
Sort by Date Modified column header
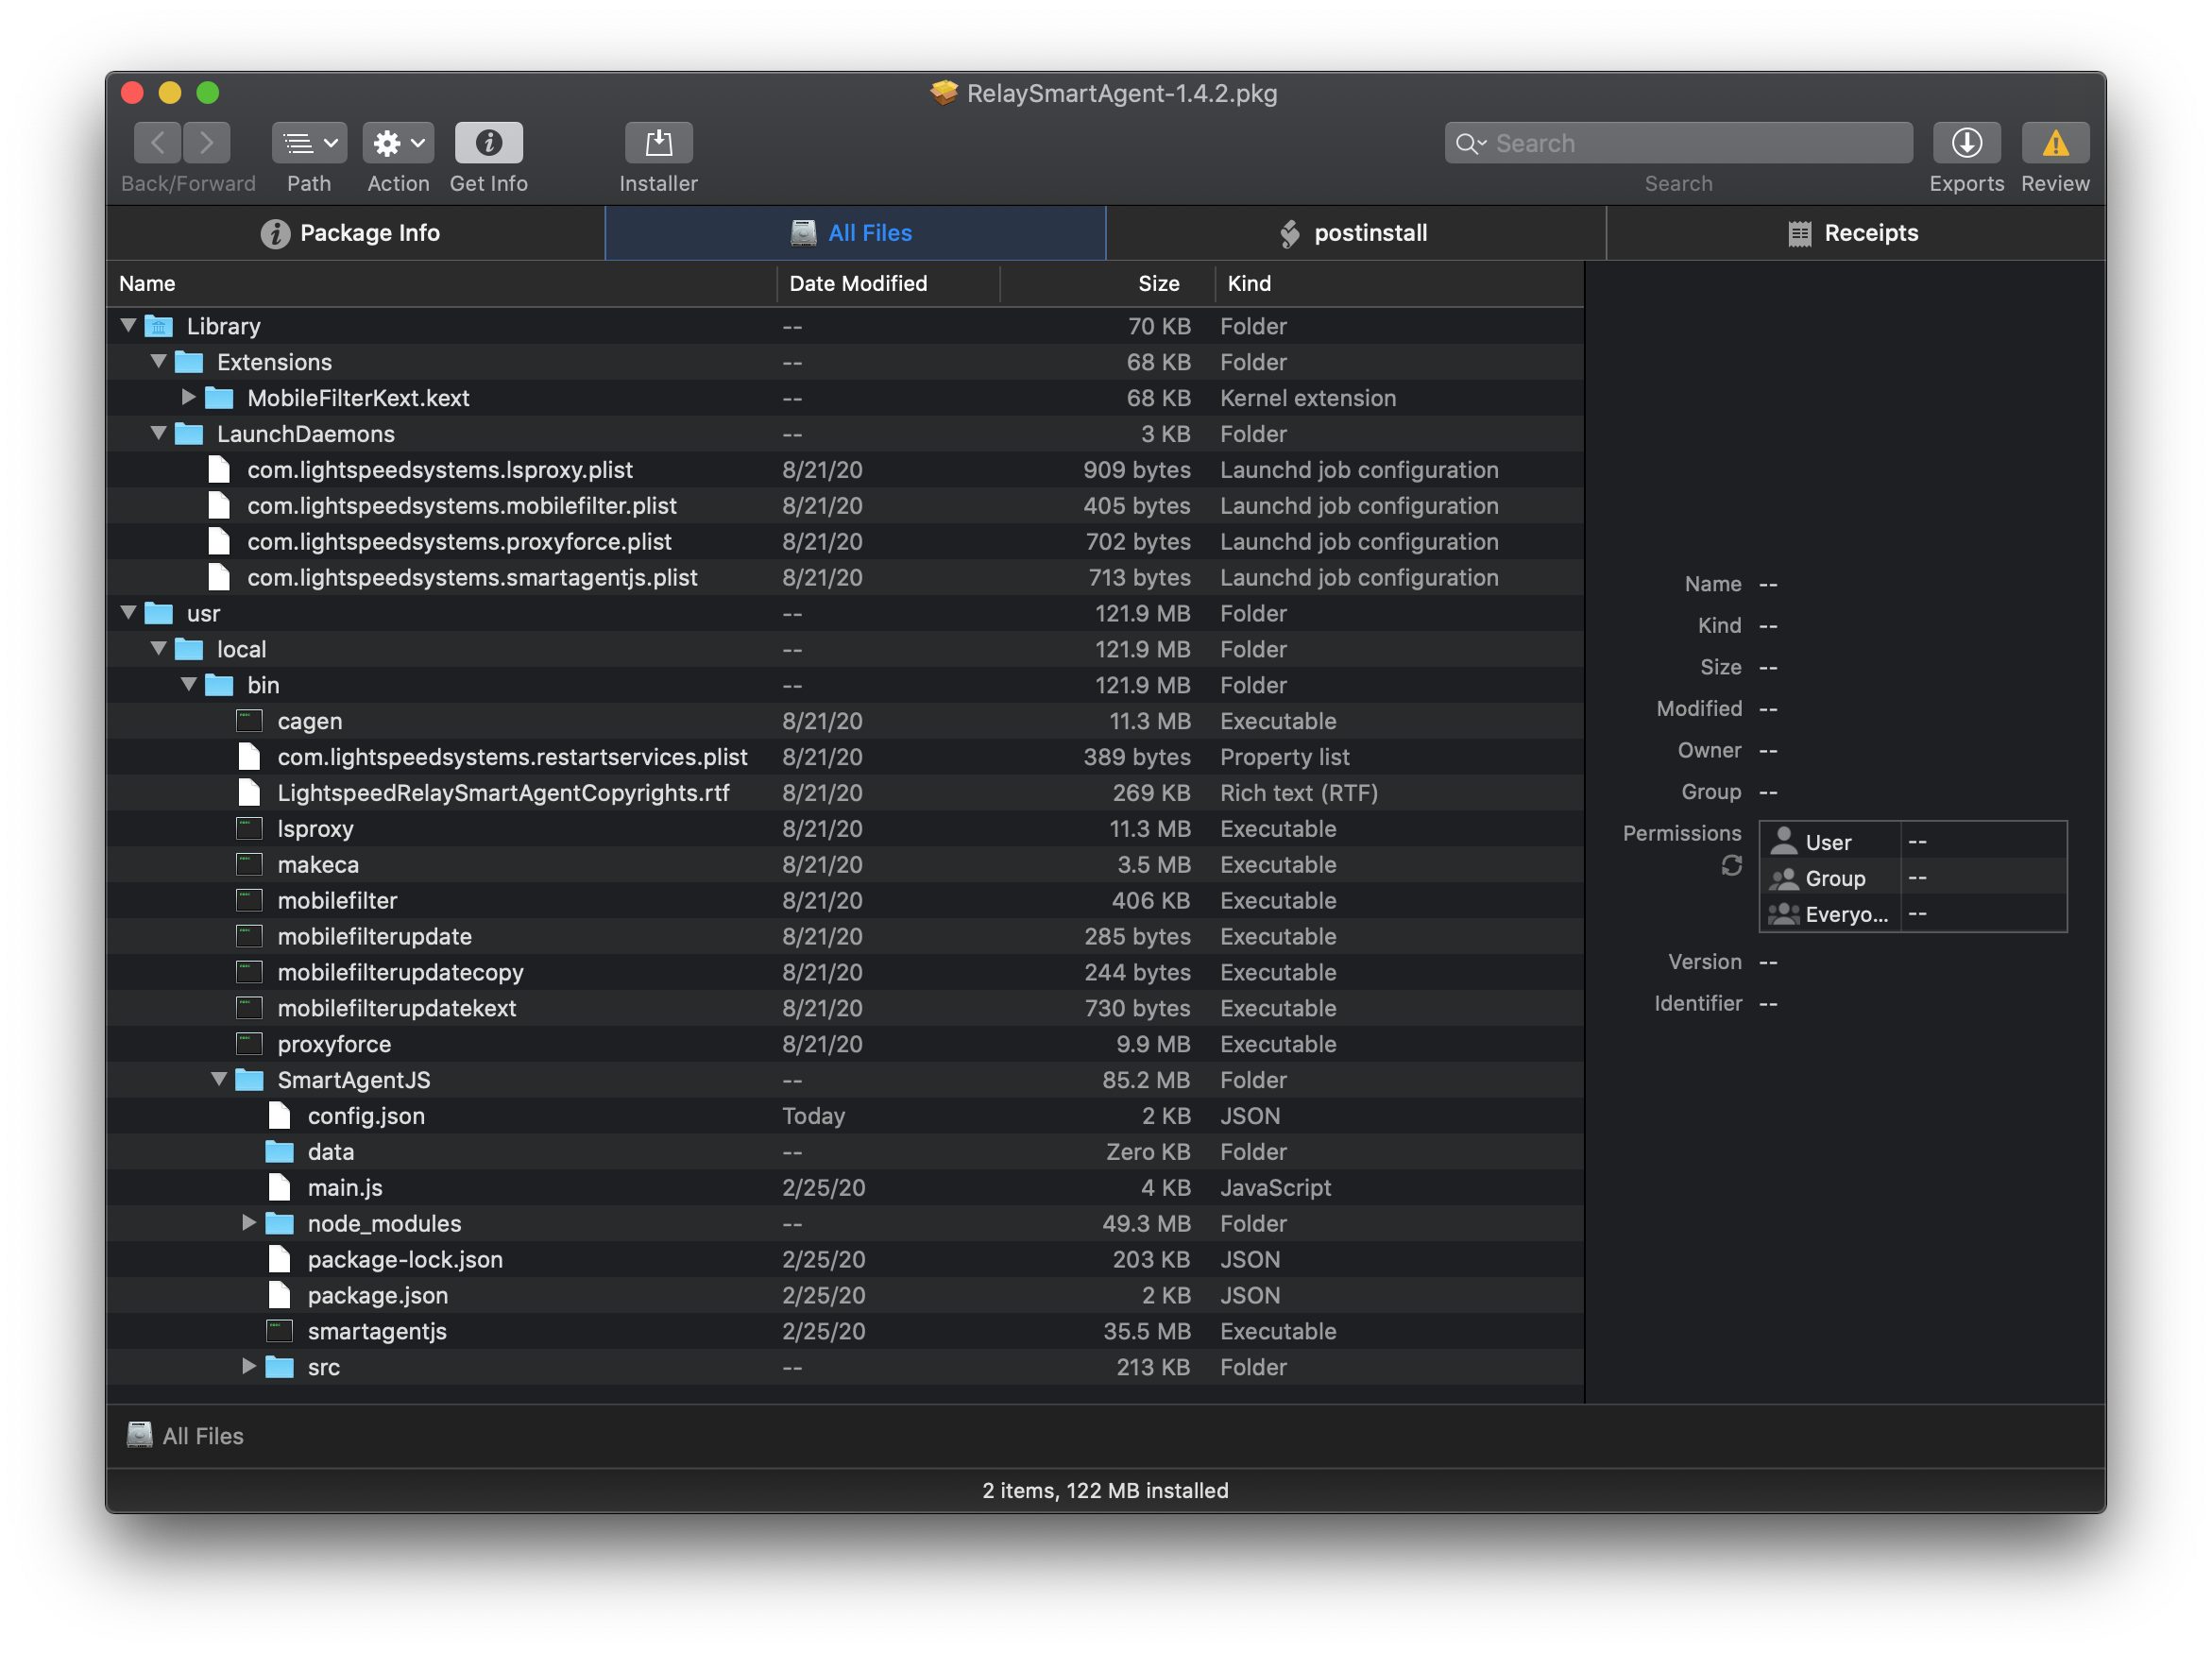pyautogui.click(x=857, y=284)
